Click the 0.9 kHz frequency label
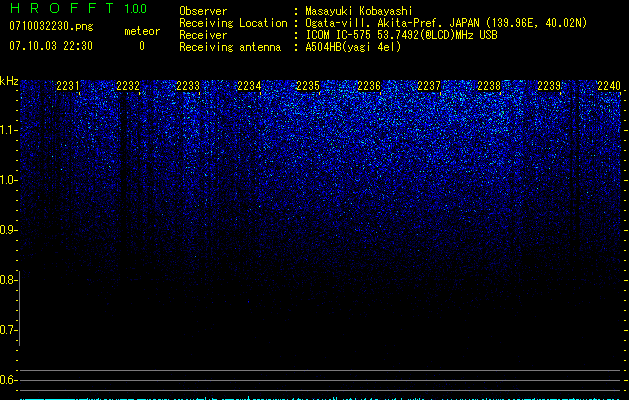Screen dimensions: 629x400 [8, 230]
